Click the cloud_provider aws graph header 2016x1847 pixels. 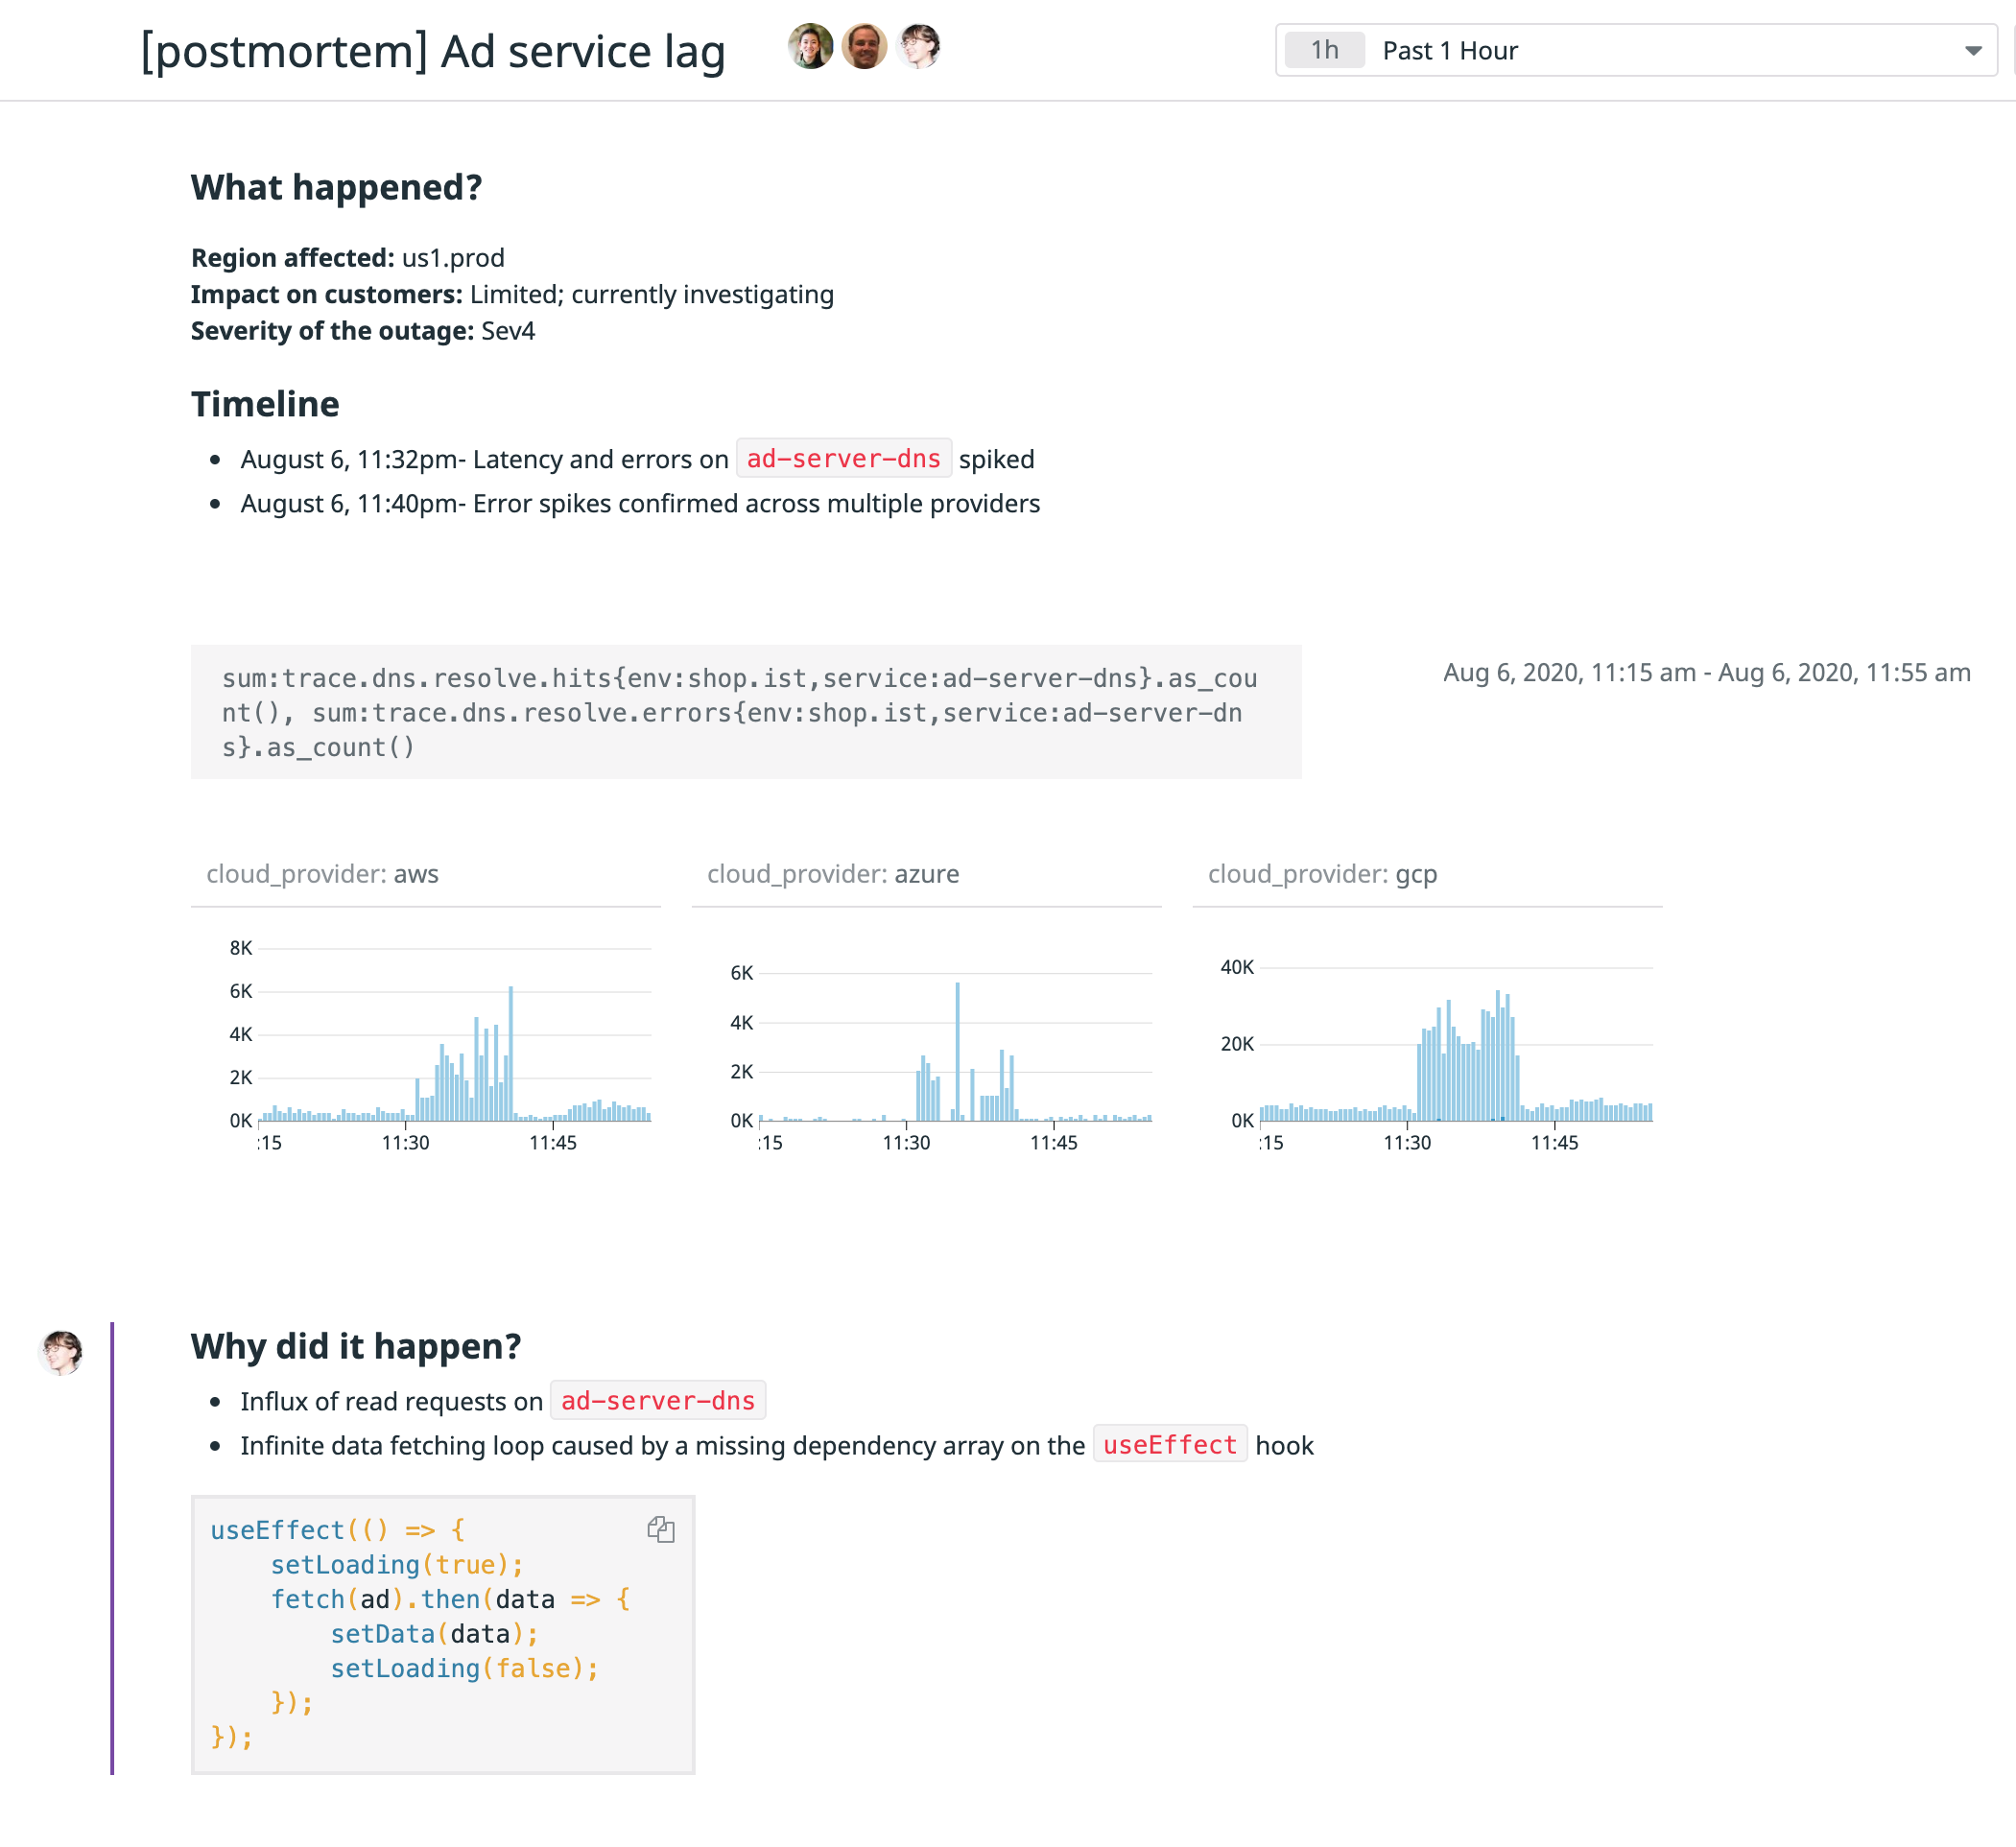coord(322,874)
